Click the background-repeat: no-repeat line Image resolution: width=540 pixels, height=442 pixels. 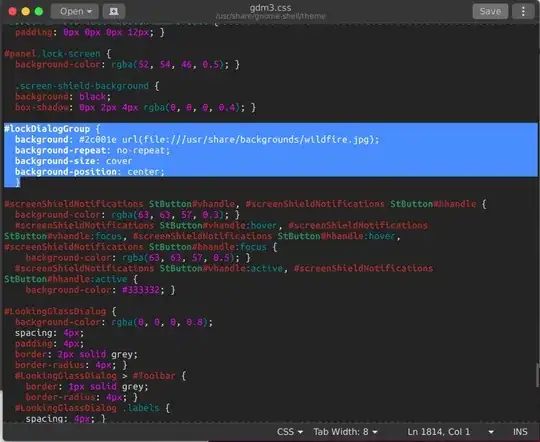tap(93, 150)
